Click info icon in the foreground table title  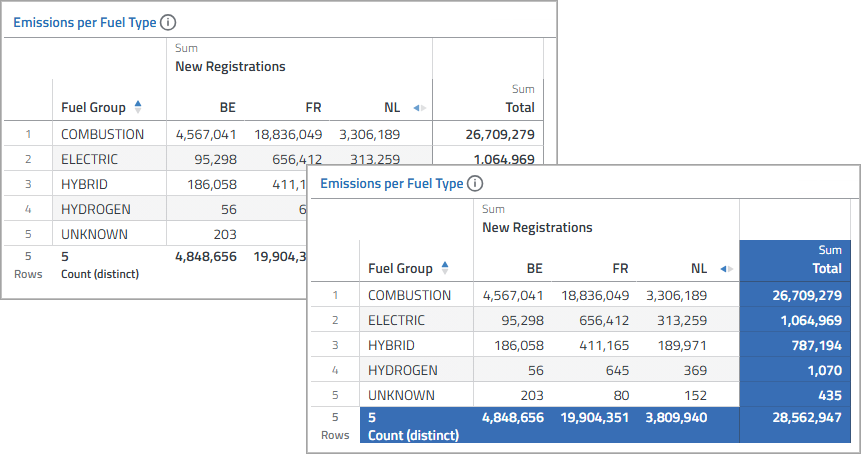pos(475,184)
